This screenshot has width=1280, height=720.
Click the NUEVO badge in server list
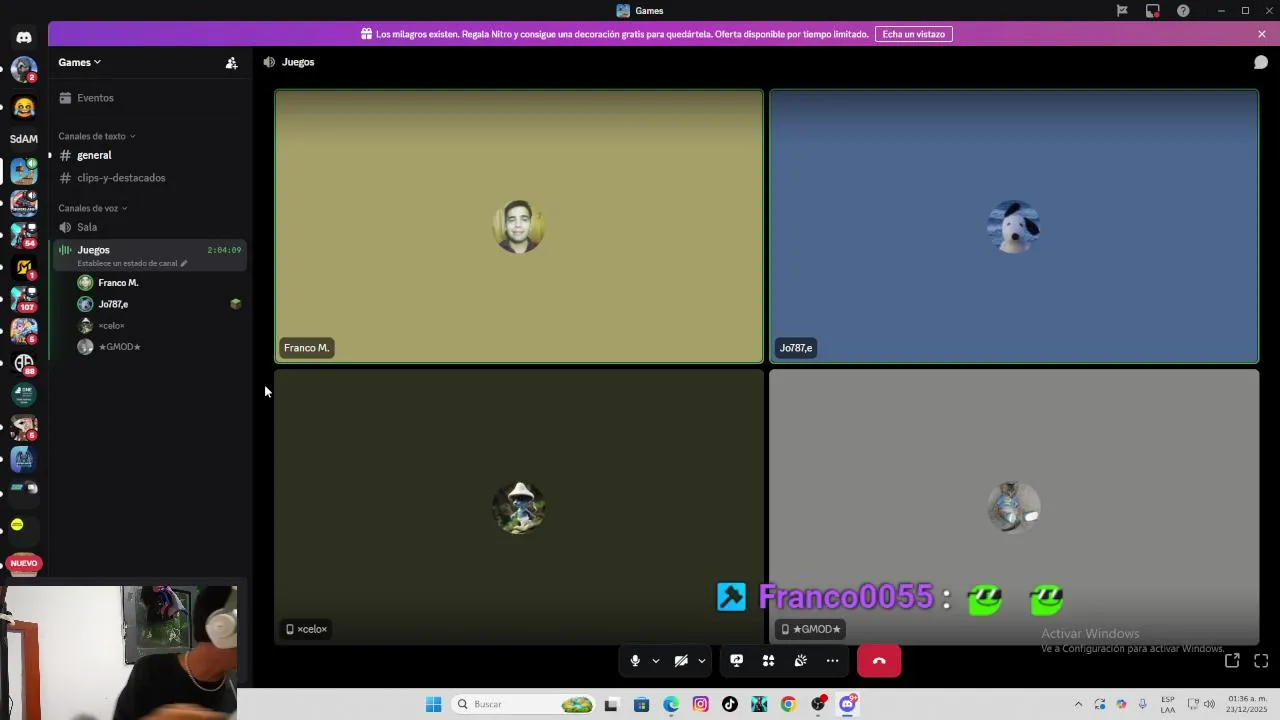24,563
